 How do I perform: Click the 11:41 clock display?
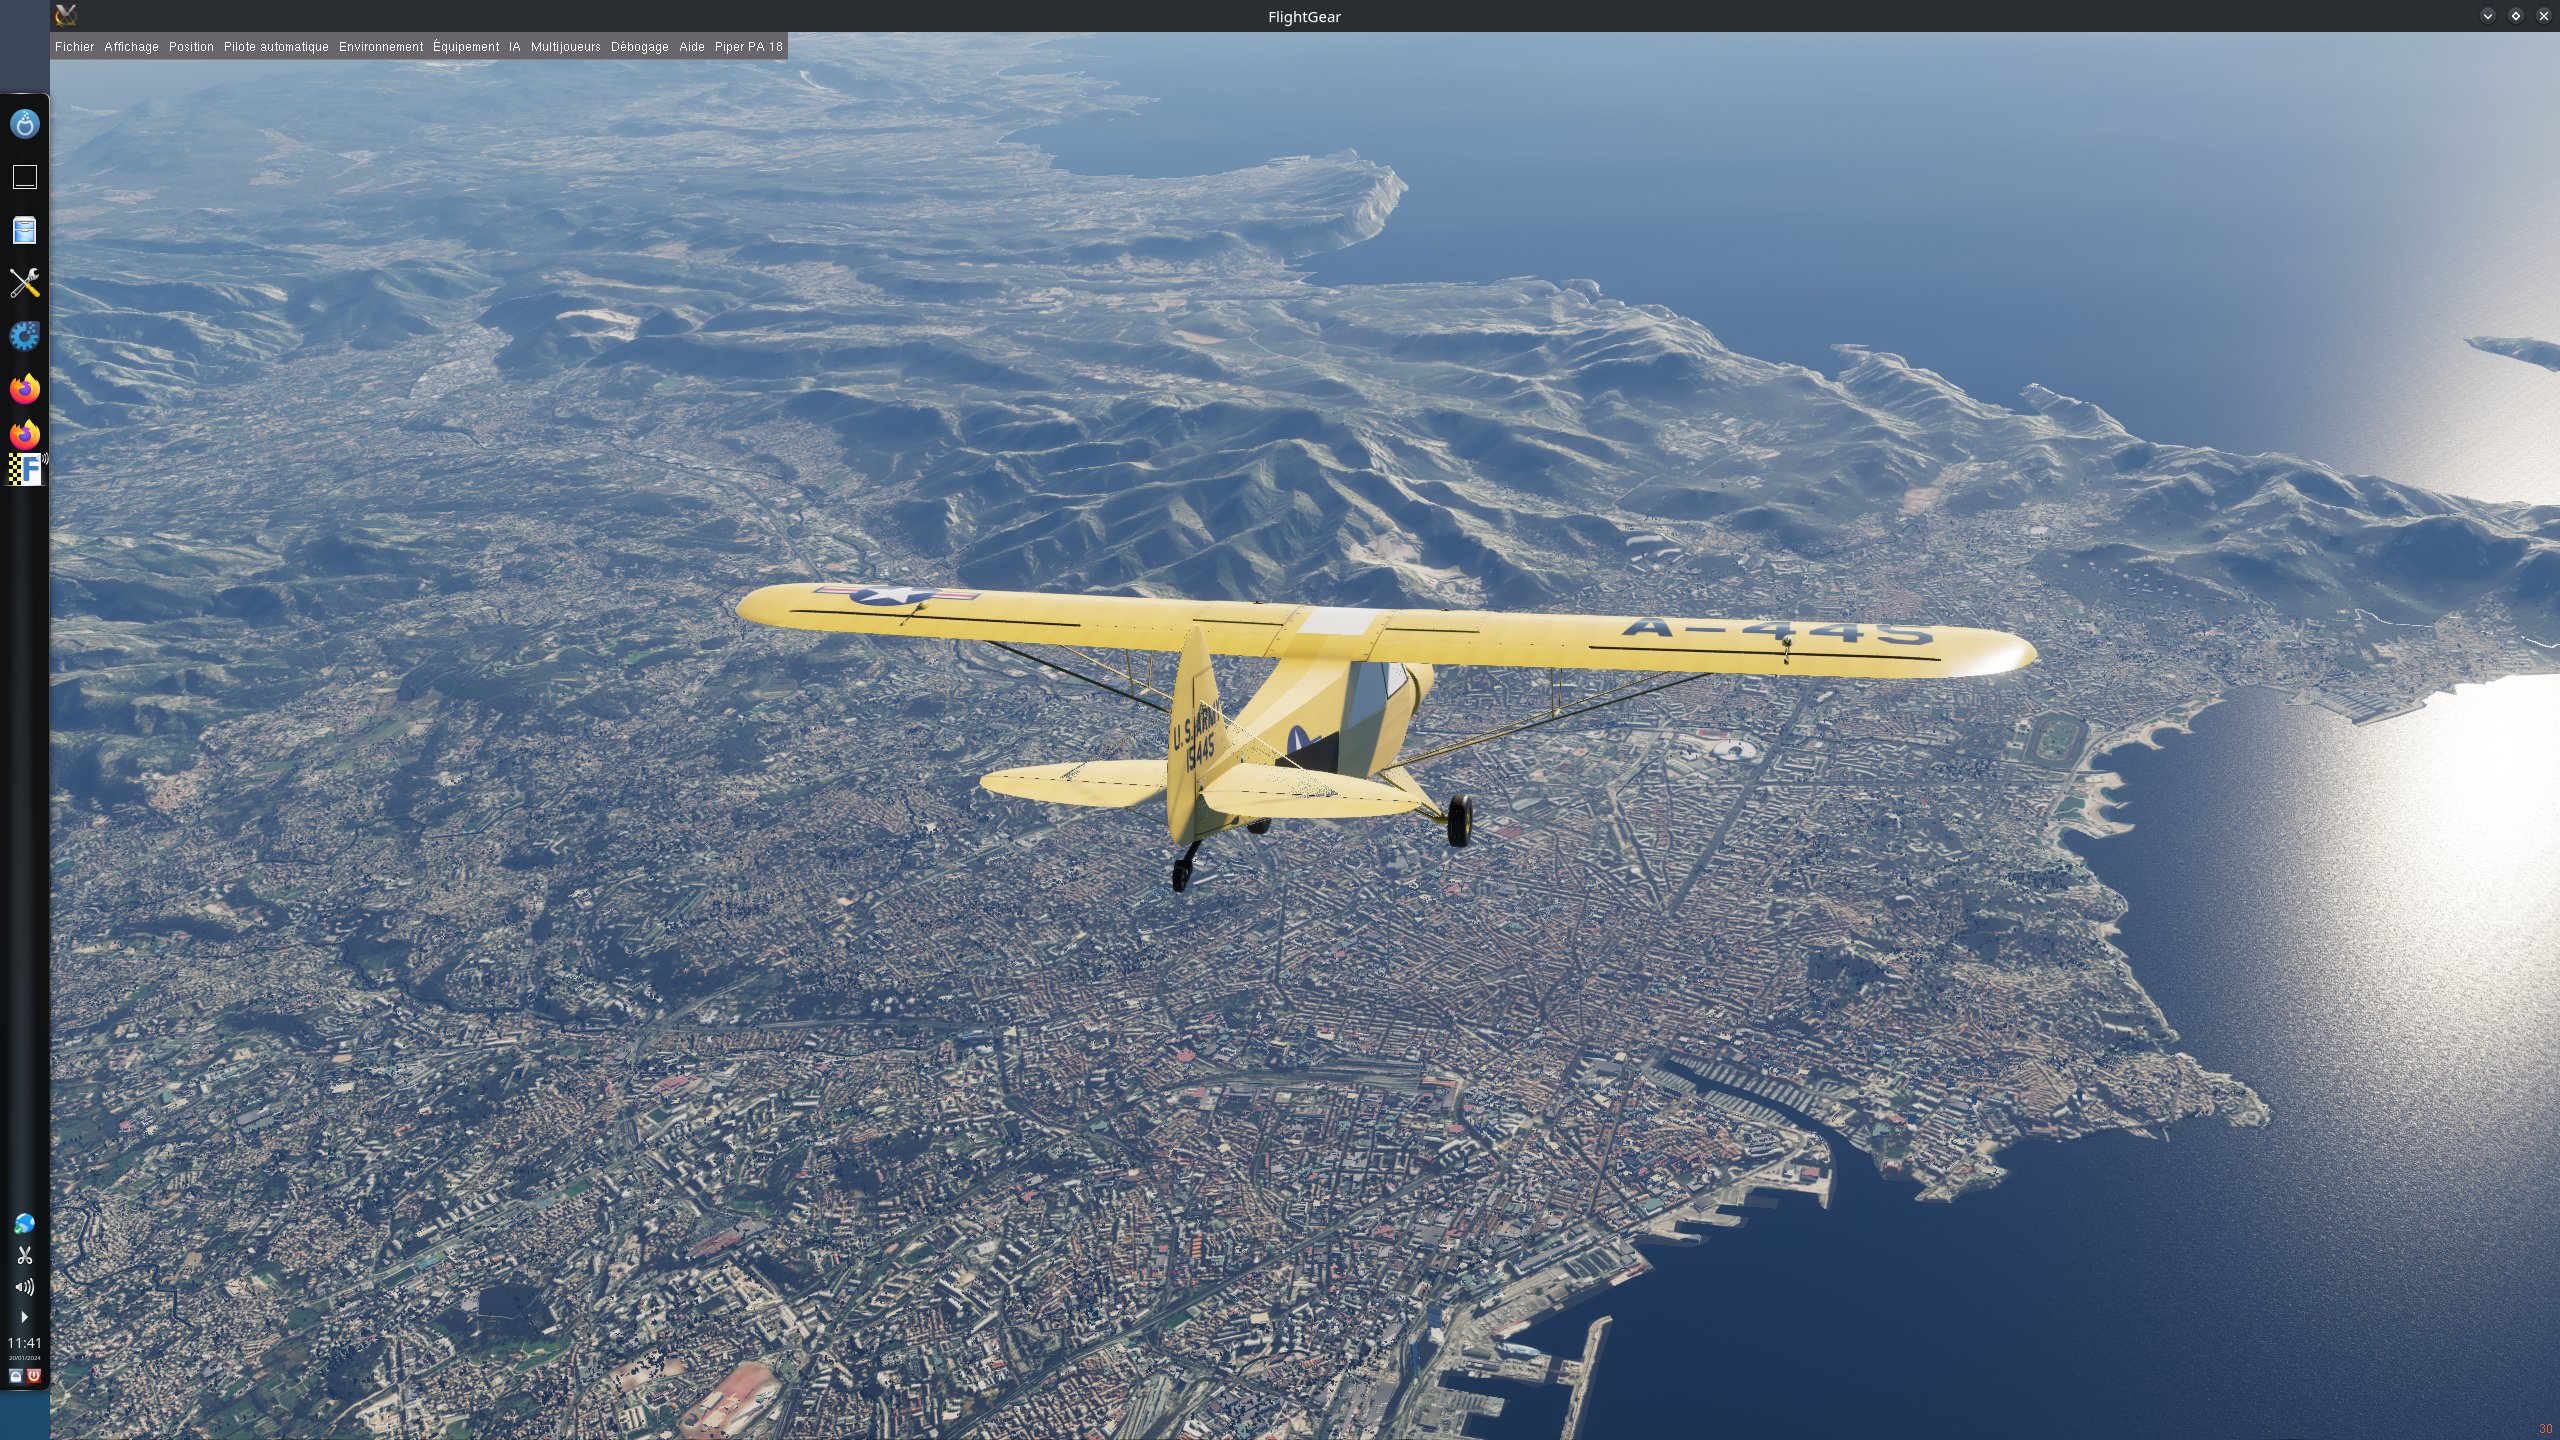coord(24,1343)
